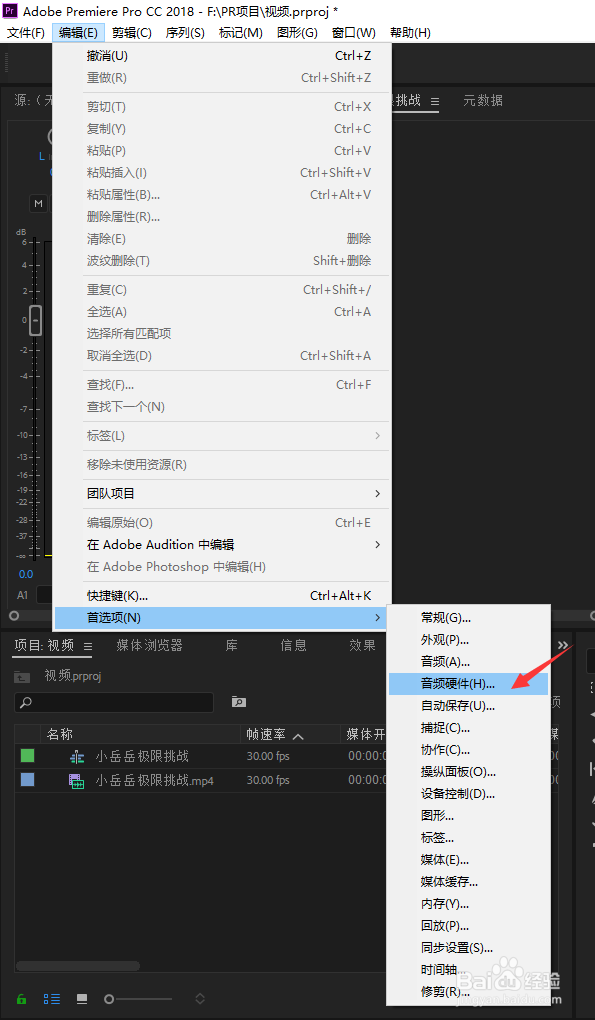Open the 图形(G) menu
Viewport: 595px width, 1020px height.
[x=297, y=33]
